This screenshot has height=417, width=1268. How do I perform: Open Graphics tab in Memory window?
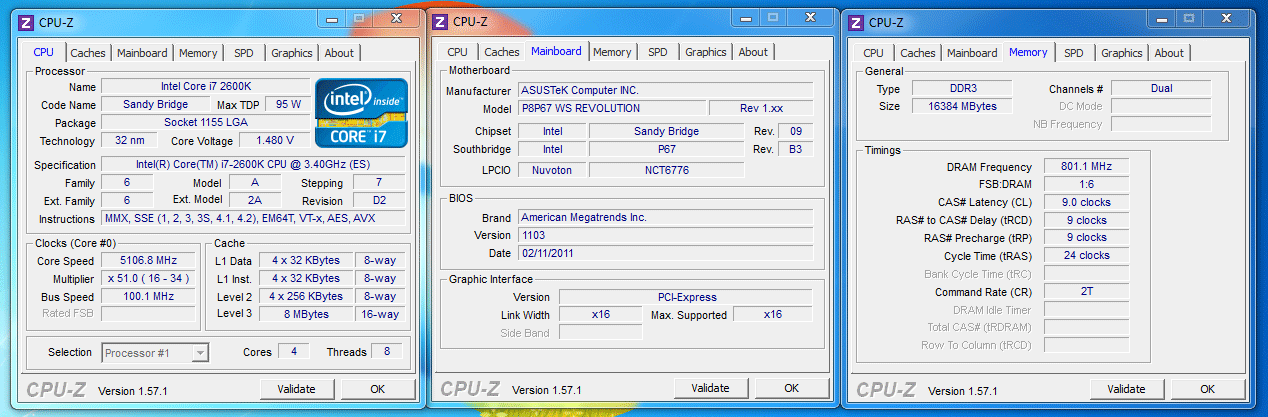1122,53
